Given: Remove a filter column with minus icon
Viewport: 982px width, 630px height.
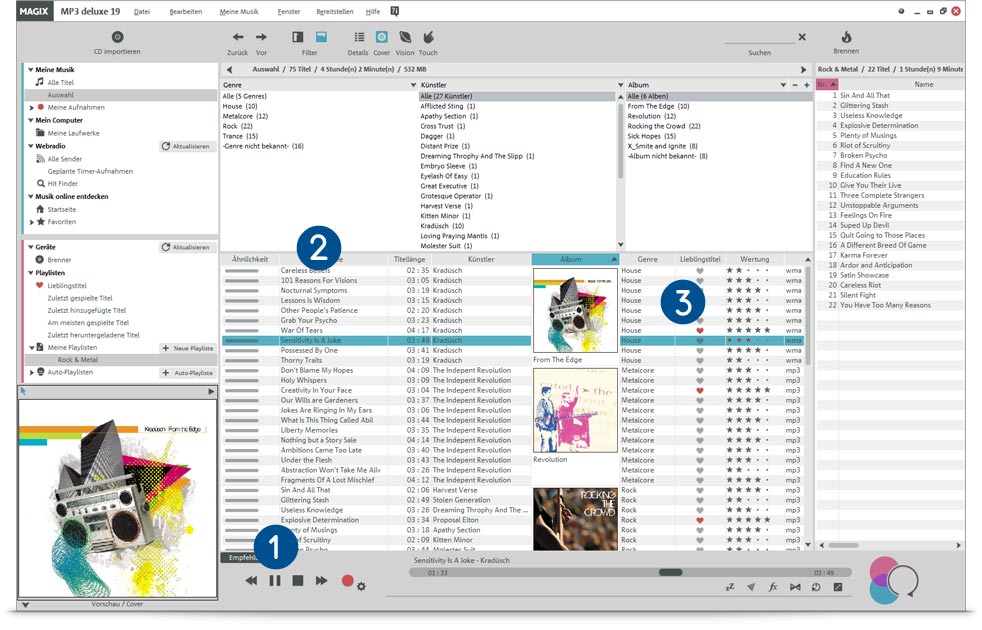Looking at the screenshot, I should pos(795,85).
